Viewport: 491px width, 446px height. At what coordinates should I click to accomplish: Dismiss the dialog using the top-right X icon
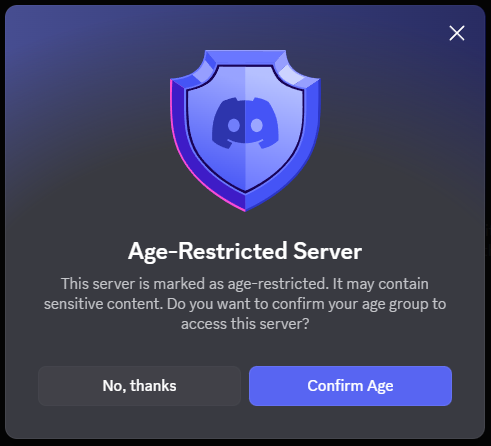pos(457,33)
